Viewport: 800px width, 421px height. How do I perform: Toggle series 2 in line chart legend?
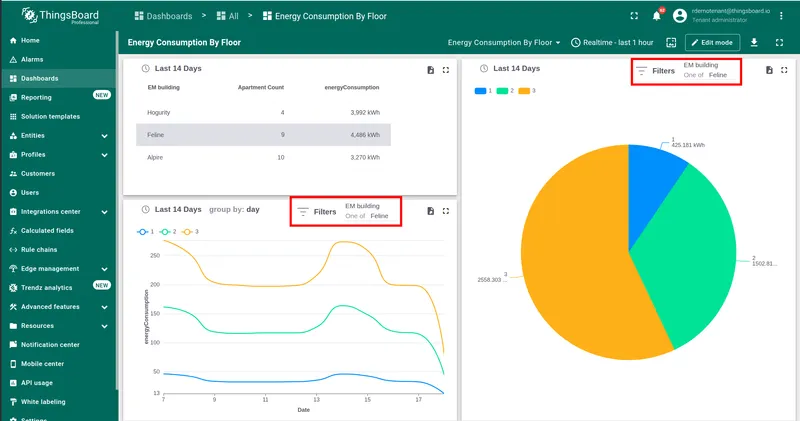click(168, 232)
